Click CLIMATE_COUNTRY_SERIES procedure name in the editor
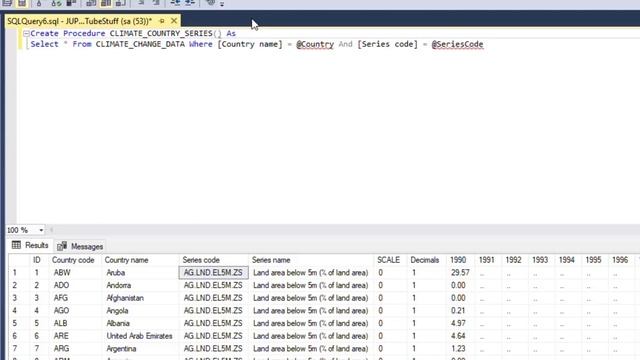 [161, 33]
